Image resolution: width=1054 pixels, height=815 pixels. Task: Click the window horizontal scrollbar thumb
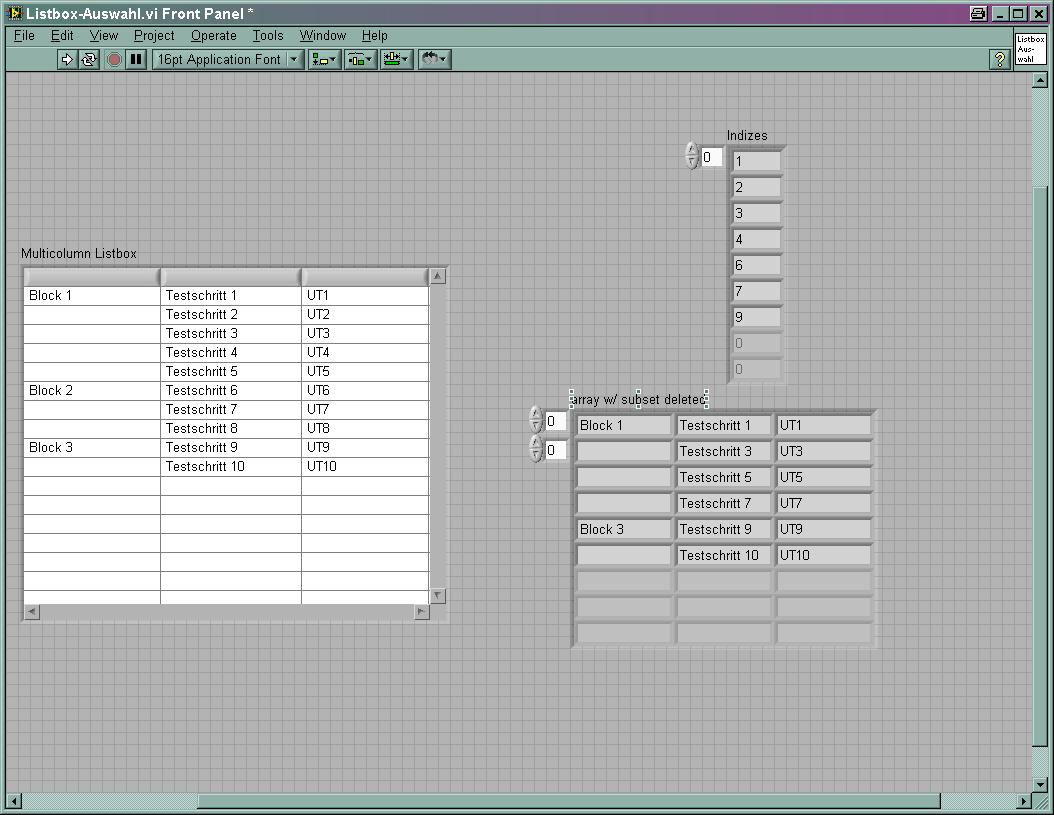[569, 801]
